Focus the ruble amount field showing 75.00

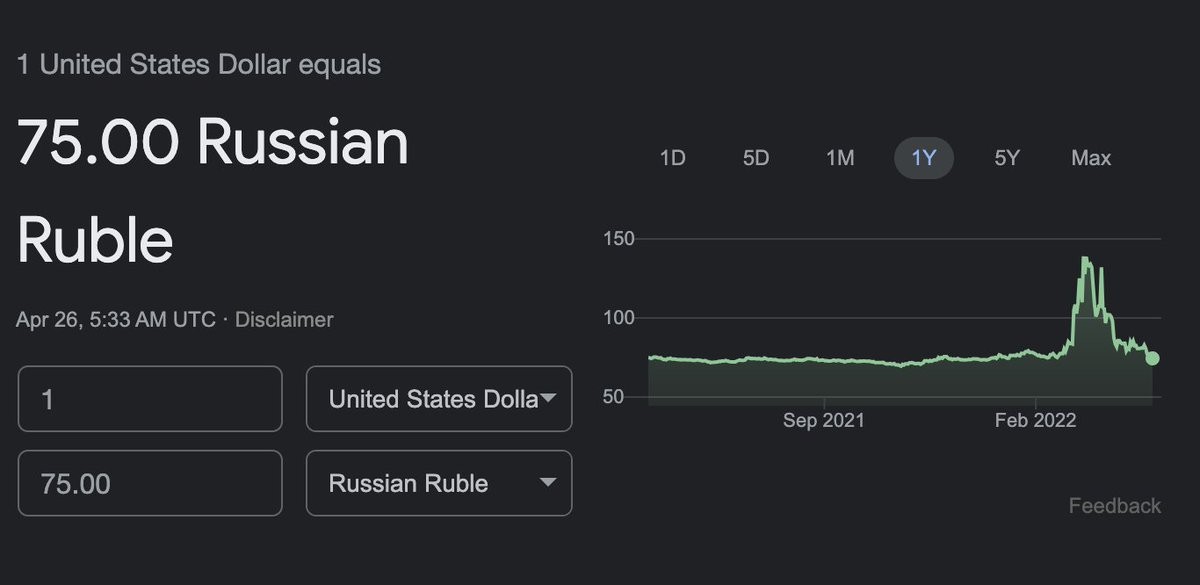pyautogui.click(x=150, y=484)
